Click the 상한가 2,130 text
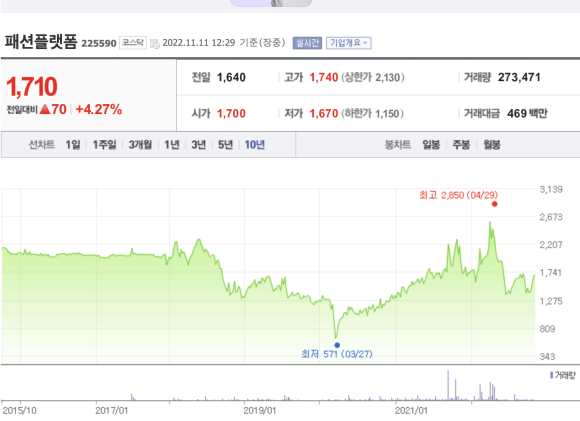 [x=373, y=77]
